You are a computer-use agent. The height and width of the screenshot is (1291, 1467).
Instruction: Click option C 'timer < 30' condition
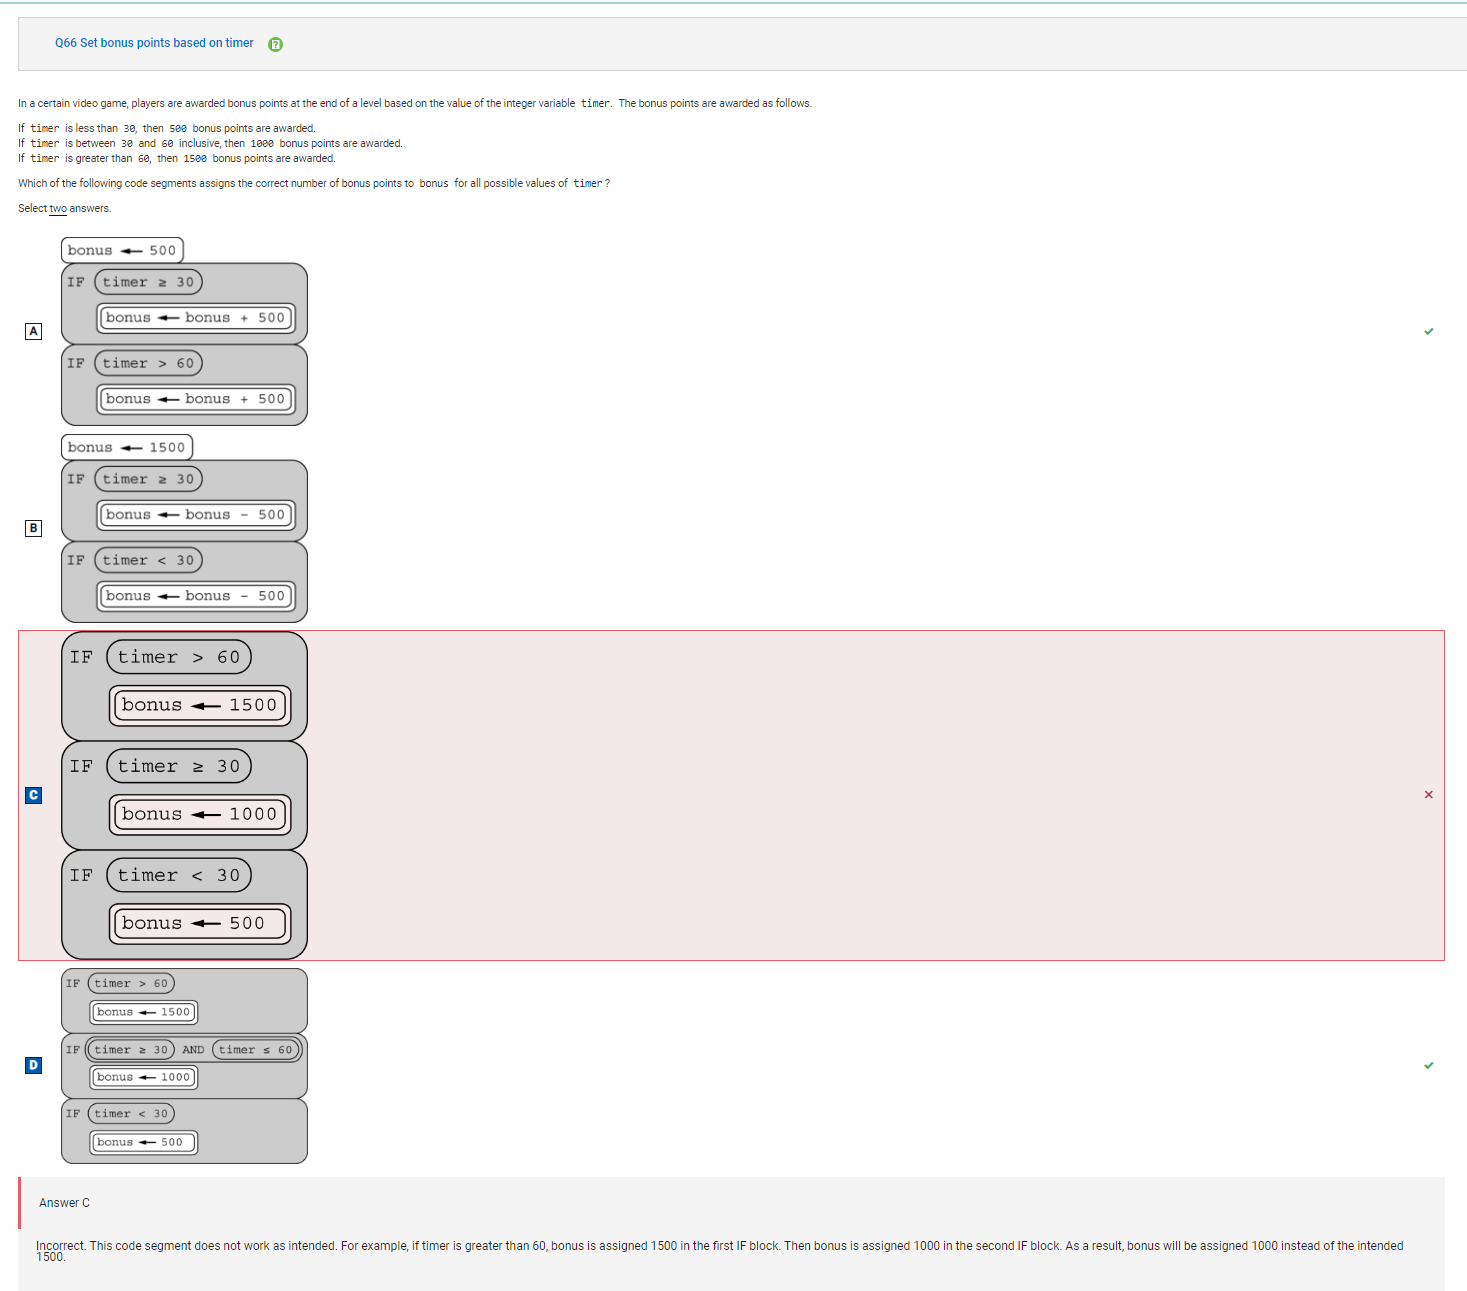[179, 875]
